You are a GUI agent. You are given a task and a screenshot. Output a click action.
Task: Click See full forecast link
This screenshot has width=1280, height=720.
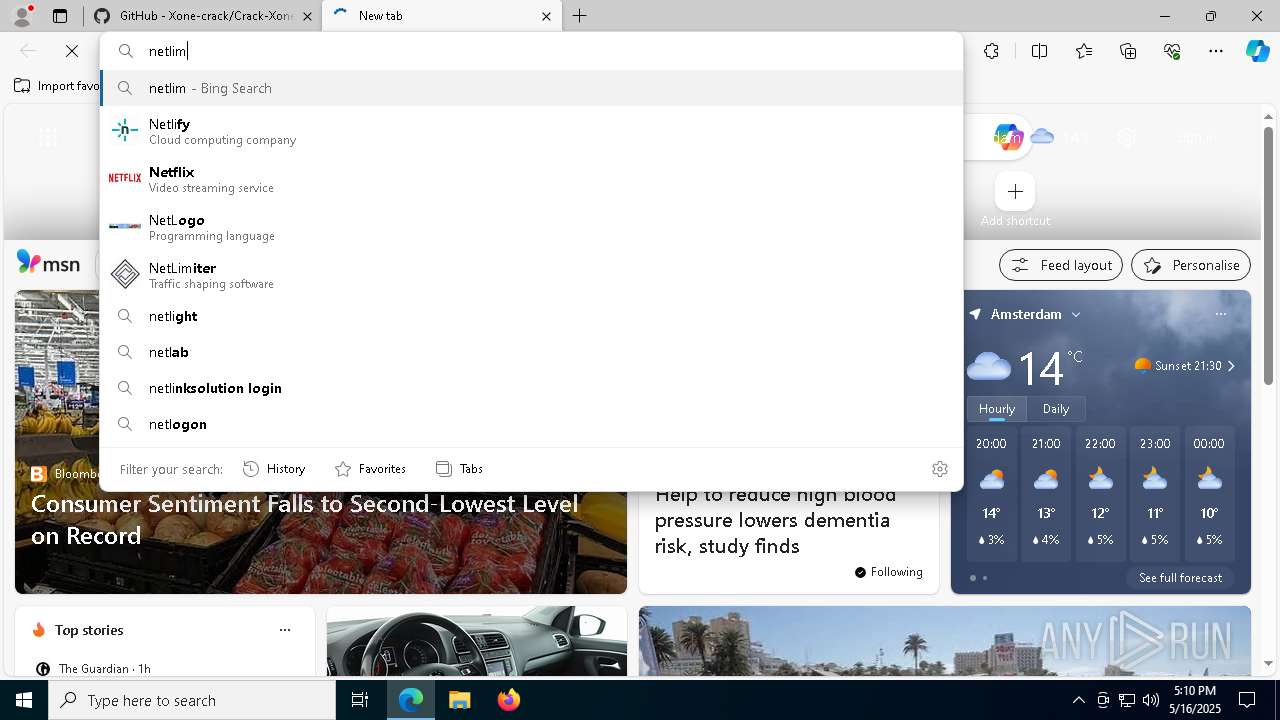(x=1180, y=578)
